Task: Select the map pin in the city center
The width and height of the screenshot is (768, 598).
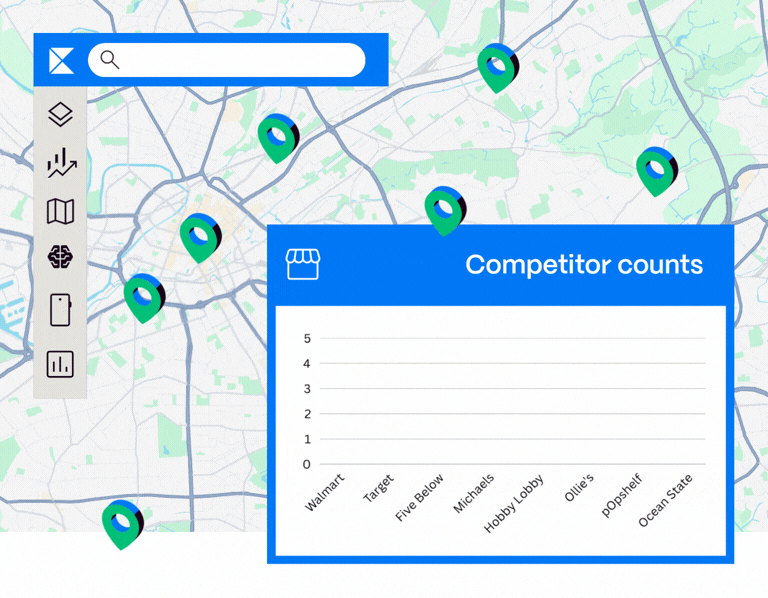Action: [x=200, y=238]
